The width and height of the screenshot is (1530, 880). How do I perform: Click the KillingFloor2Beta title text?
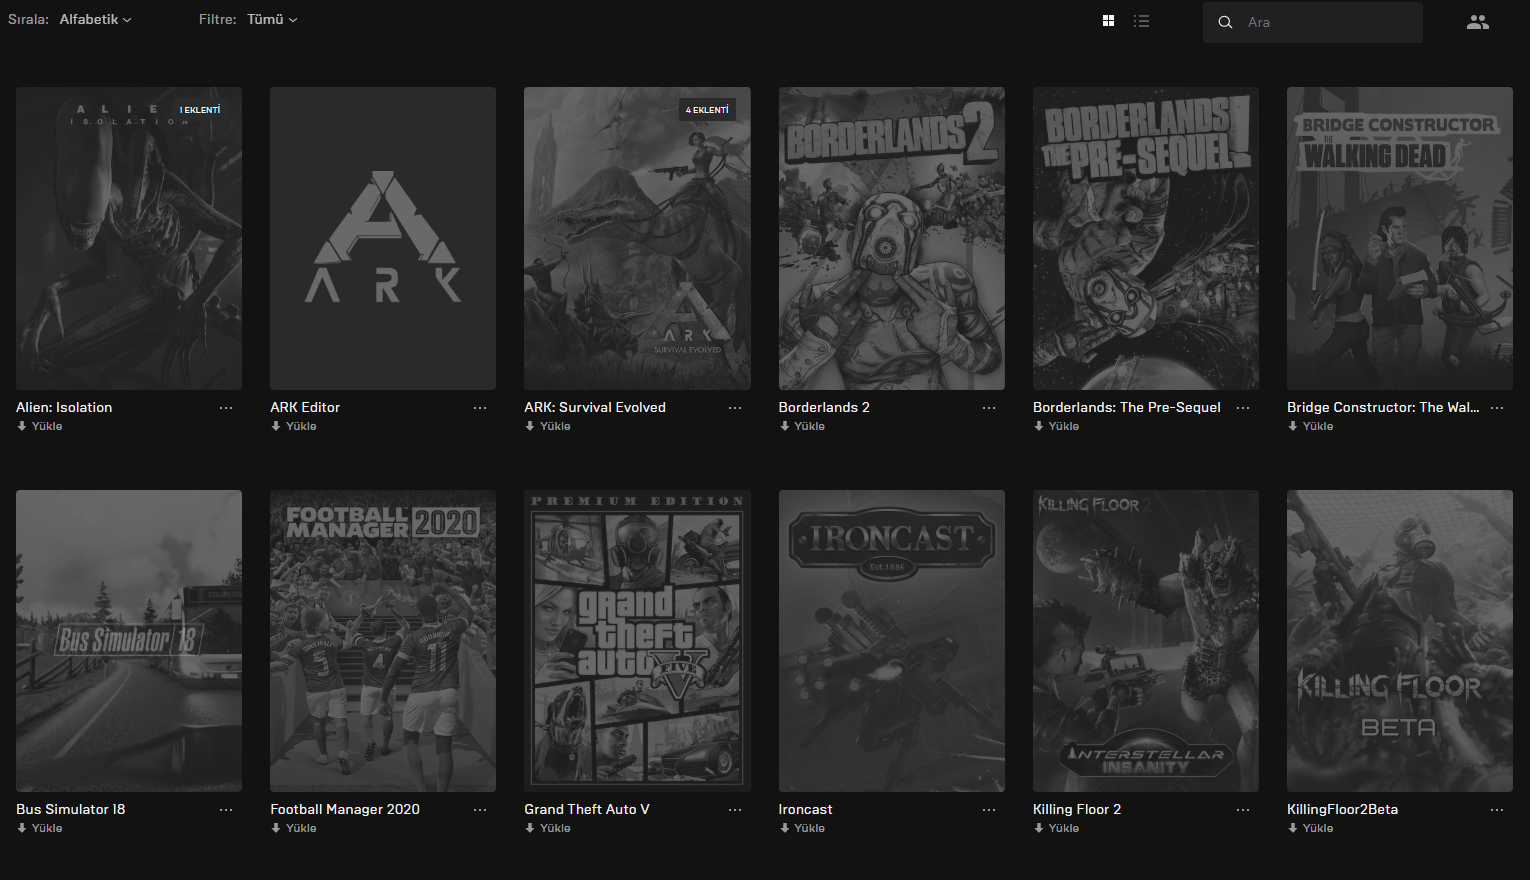click(1342, 809)
